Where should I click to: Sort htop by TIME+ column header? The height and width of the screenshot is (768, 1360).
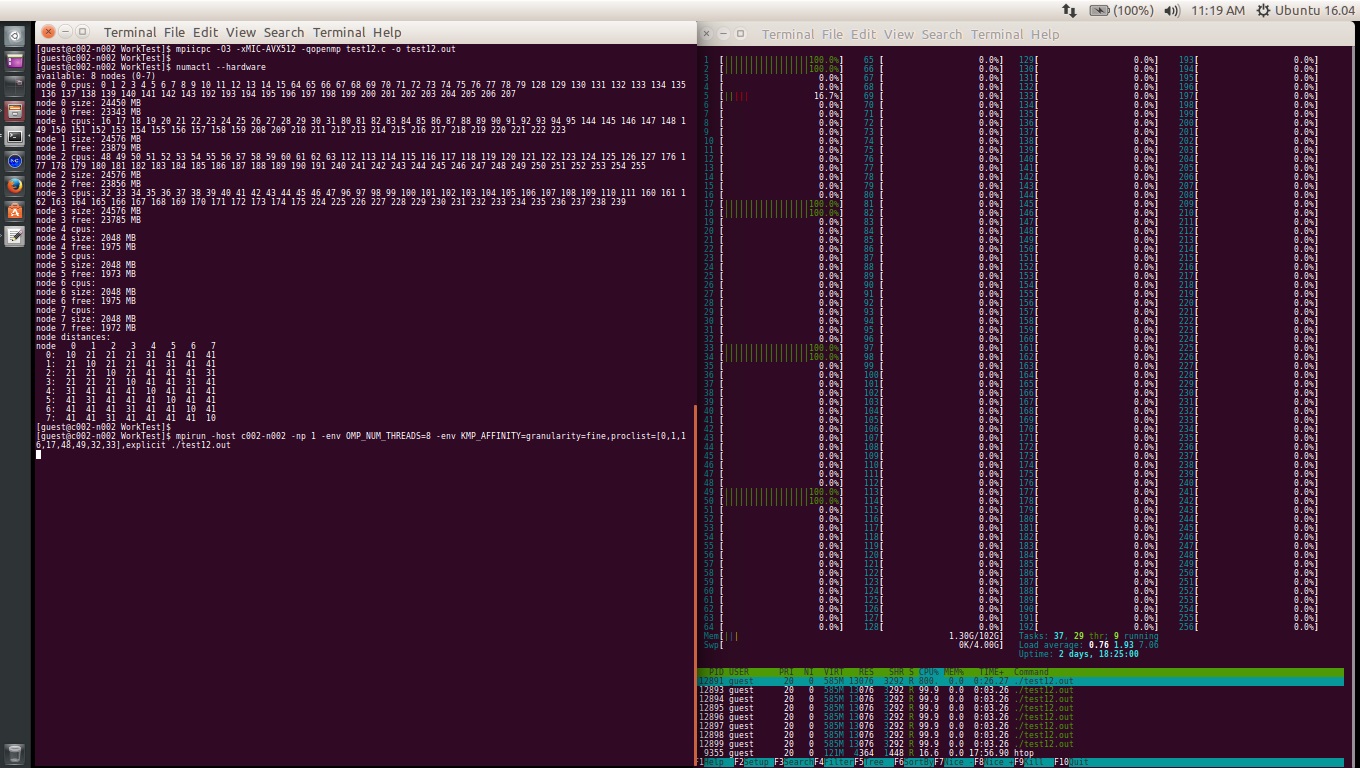tap(993, 672)
